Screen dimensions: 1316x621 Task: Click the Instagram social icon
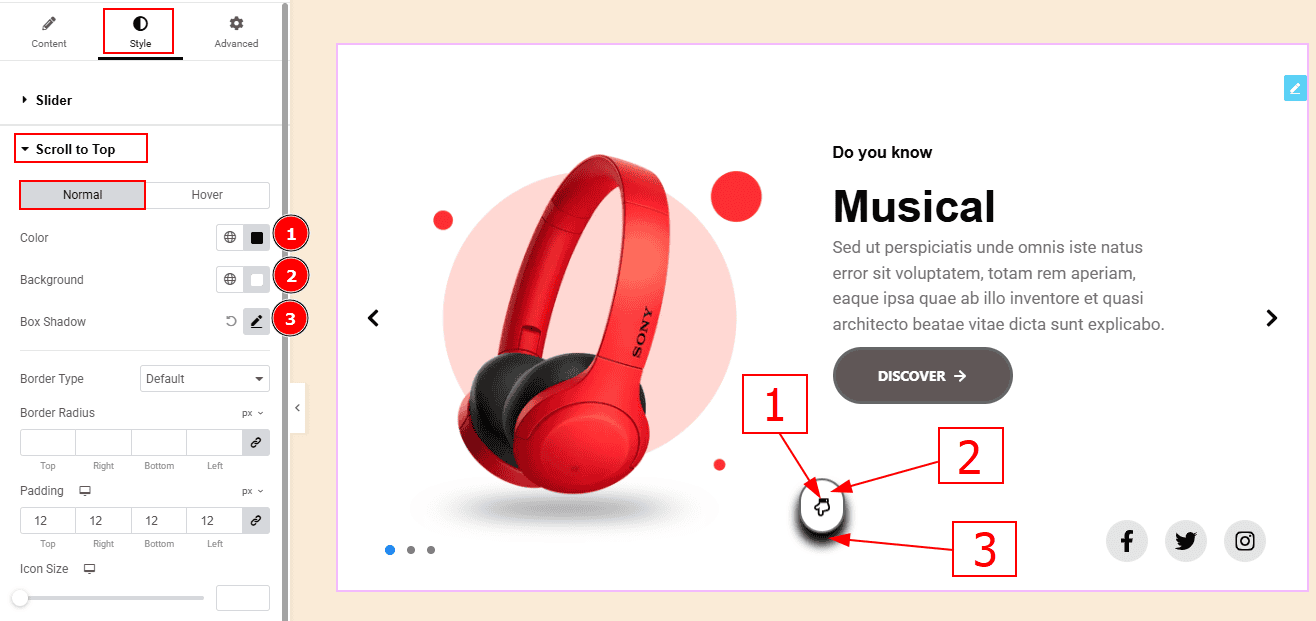(1245, 541)
